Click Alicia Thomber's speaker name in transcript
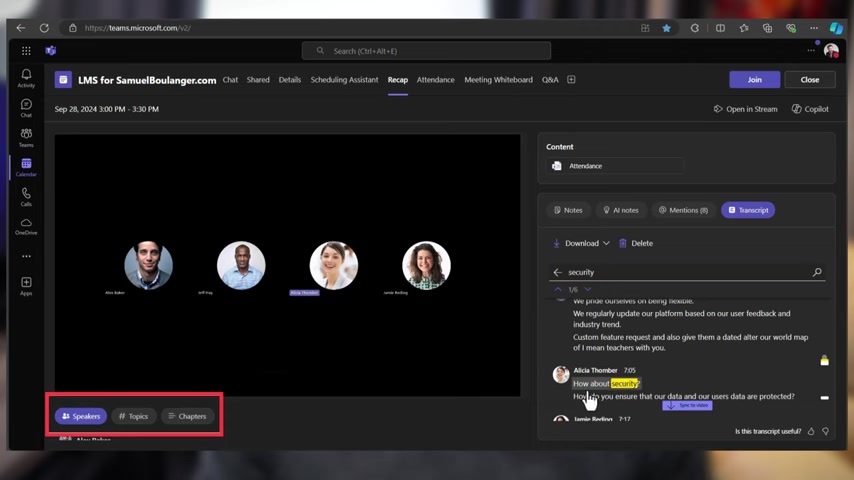This screenshot has height=480, width=854. point(595,370)
